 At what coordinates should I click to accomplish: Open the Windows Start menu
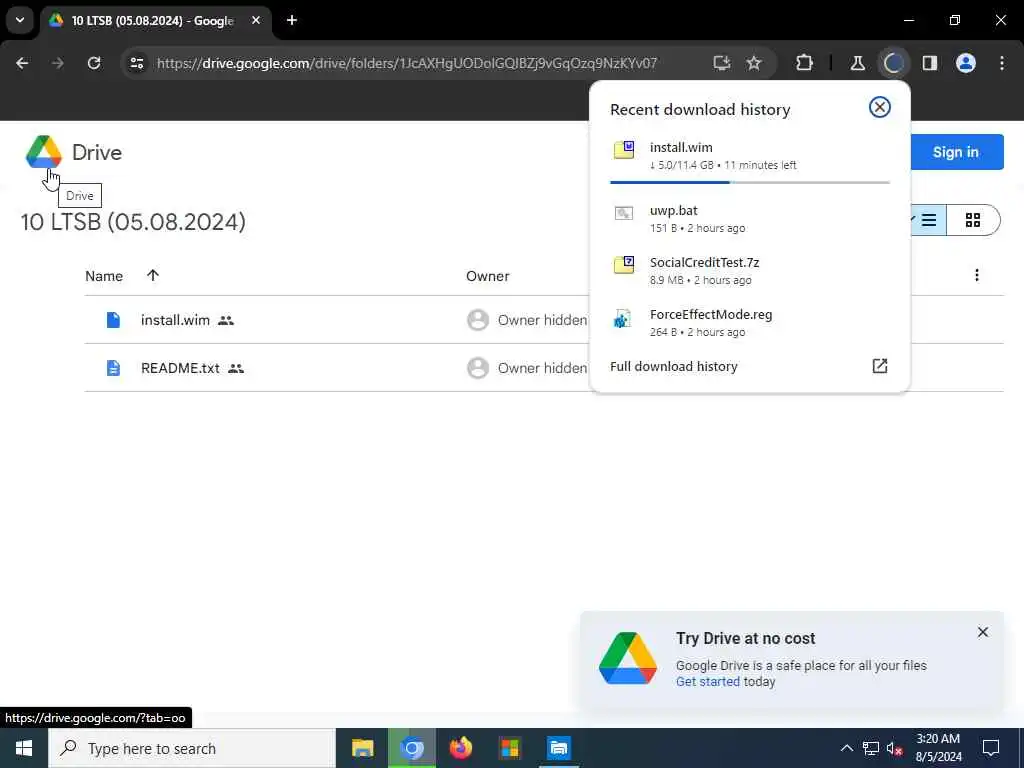[24, 748]
